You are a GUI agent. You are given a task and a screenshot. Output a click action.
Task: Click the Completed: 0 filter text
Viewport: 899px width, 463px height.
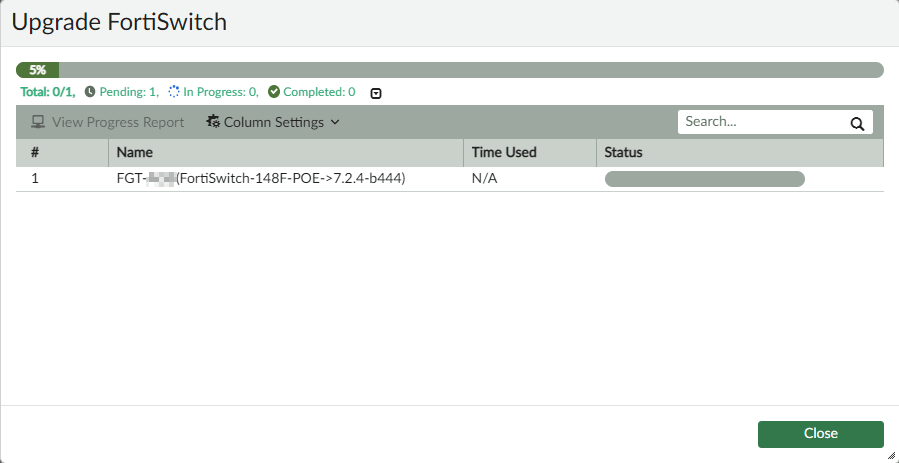click(x=319, y=92)
